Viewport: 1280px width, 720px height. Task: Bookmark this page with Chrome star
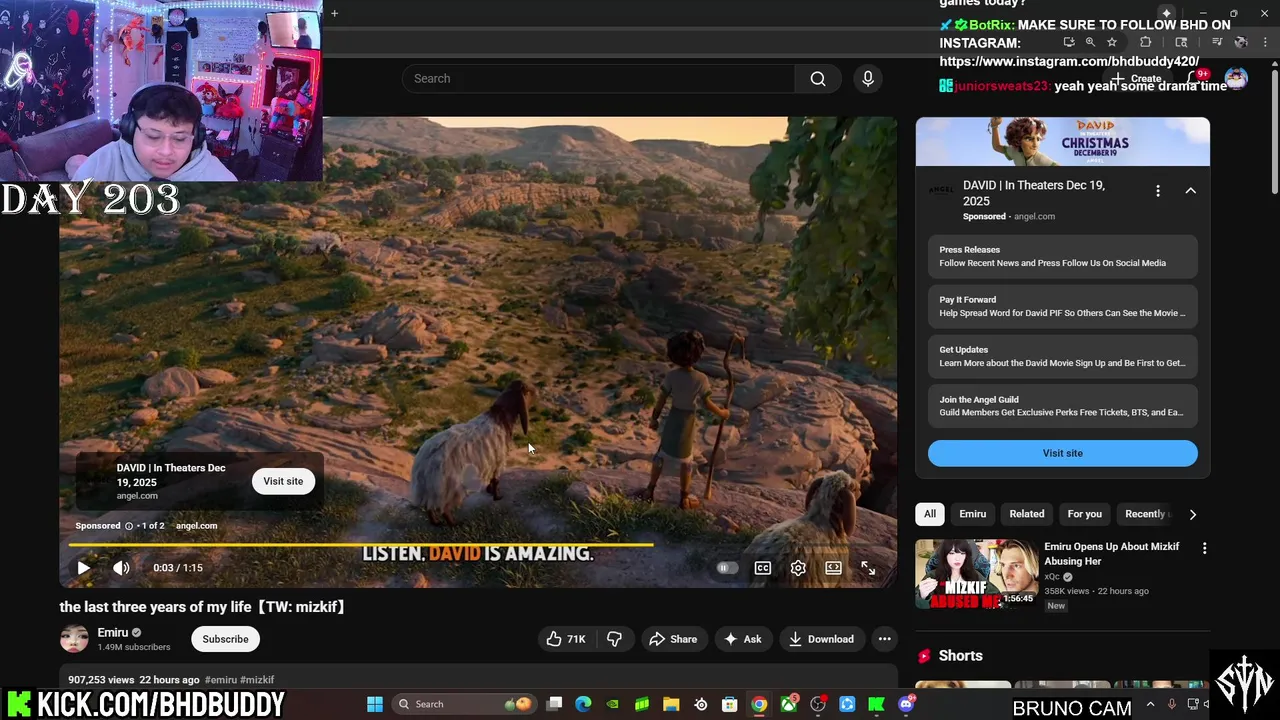(1112, 42)
